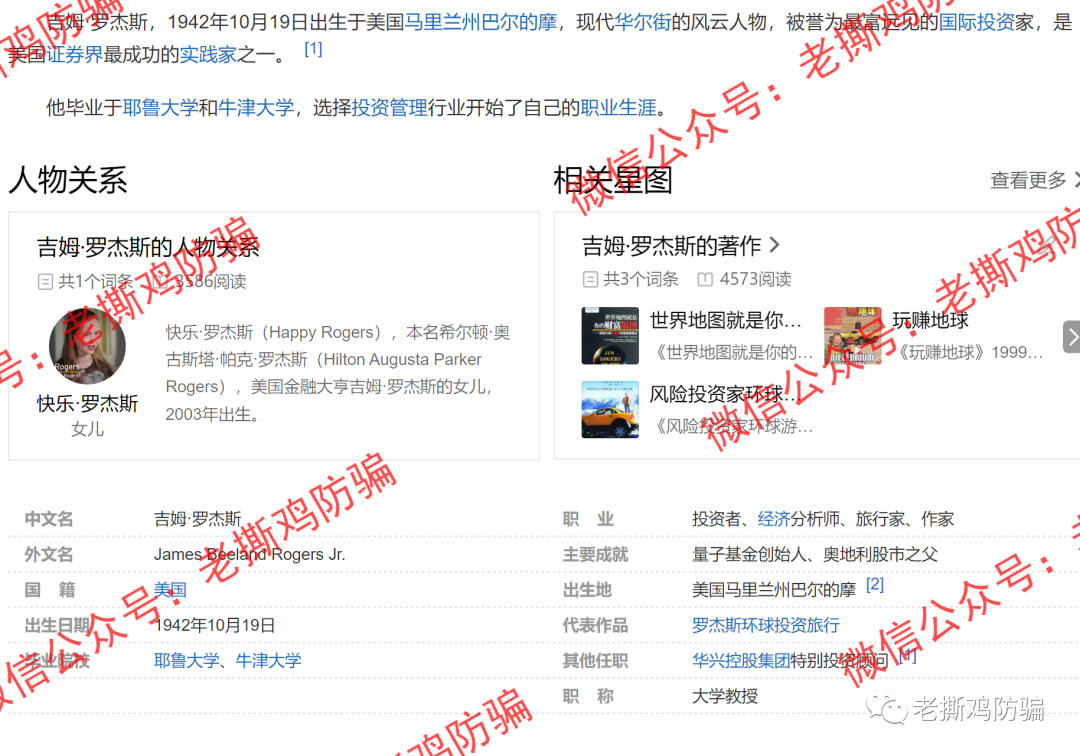Select the birth date 1942年10月19日 in the table

click(x=214, y=625)
